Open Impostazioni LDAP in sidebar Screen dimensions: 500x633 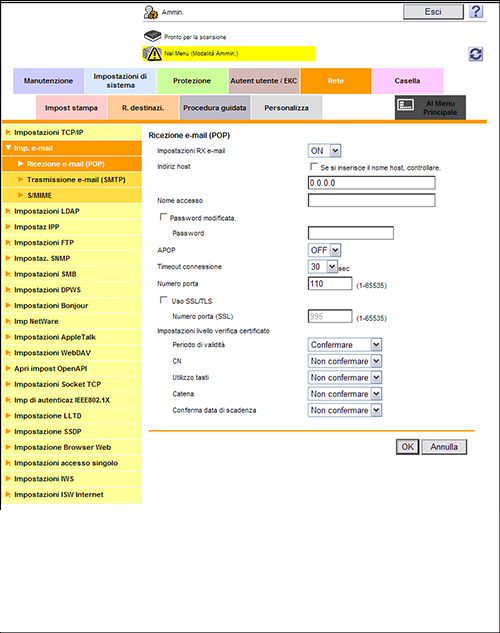[72, 211]
